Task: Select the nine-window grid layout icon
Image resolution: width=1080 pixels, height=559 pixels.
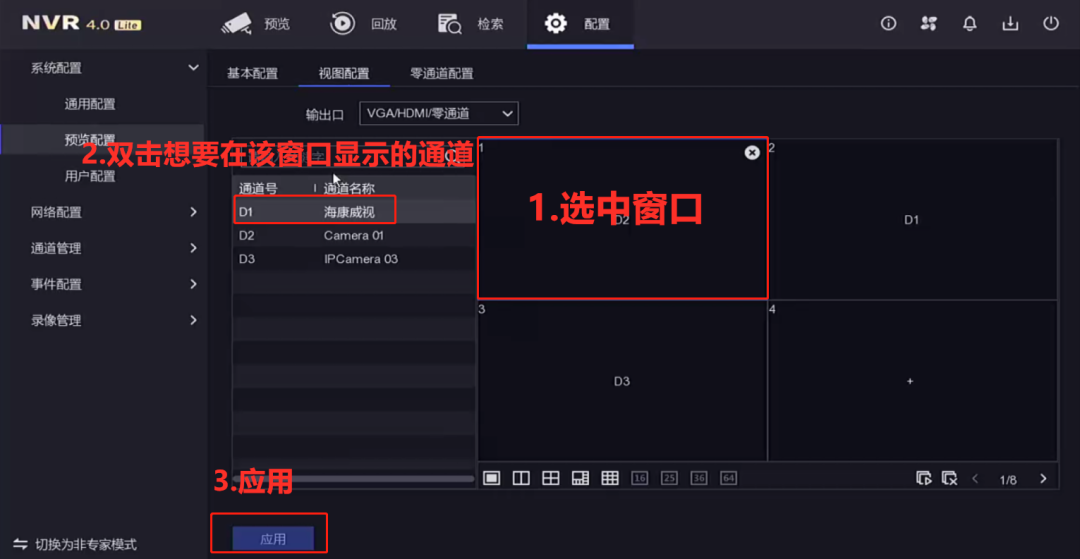Action: click(x=610, y=478)
